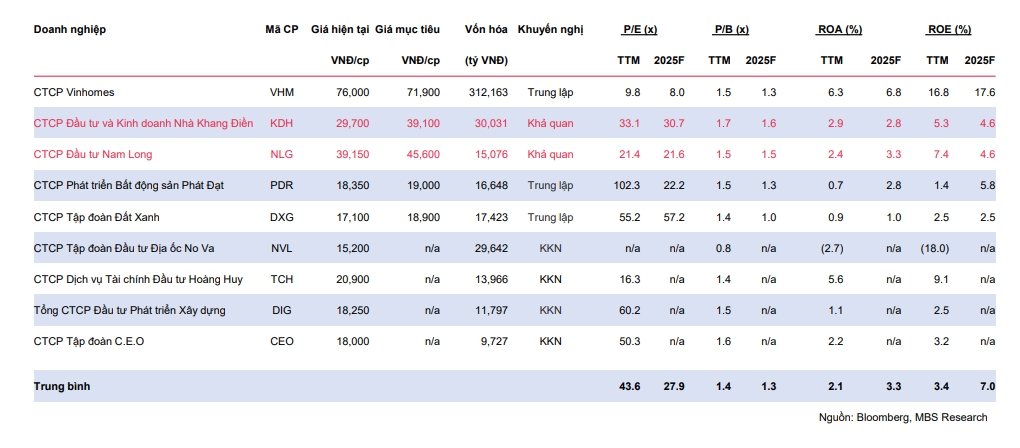Click NVL's negative ROA value (2.7)
Image resolution: width=1020 pixels, height=448 pixels.
[x=830, y=248]
